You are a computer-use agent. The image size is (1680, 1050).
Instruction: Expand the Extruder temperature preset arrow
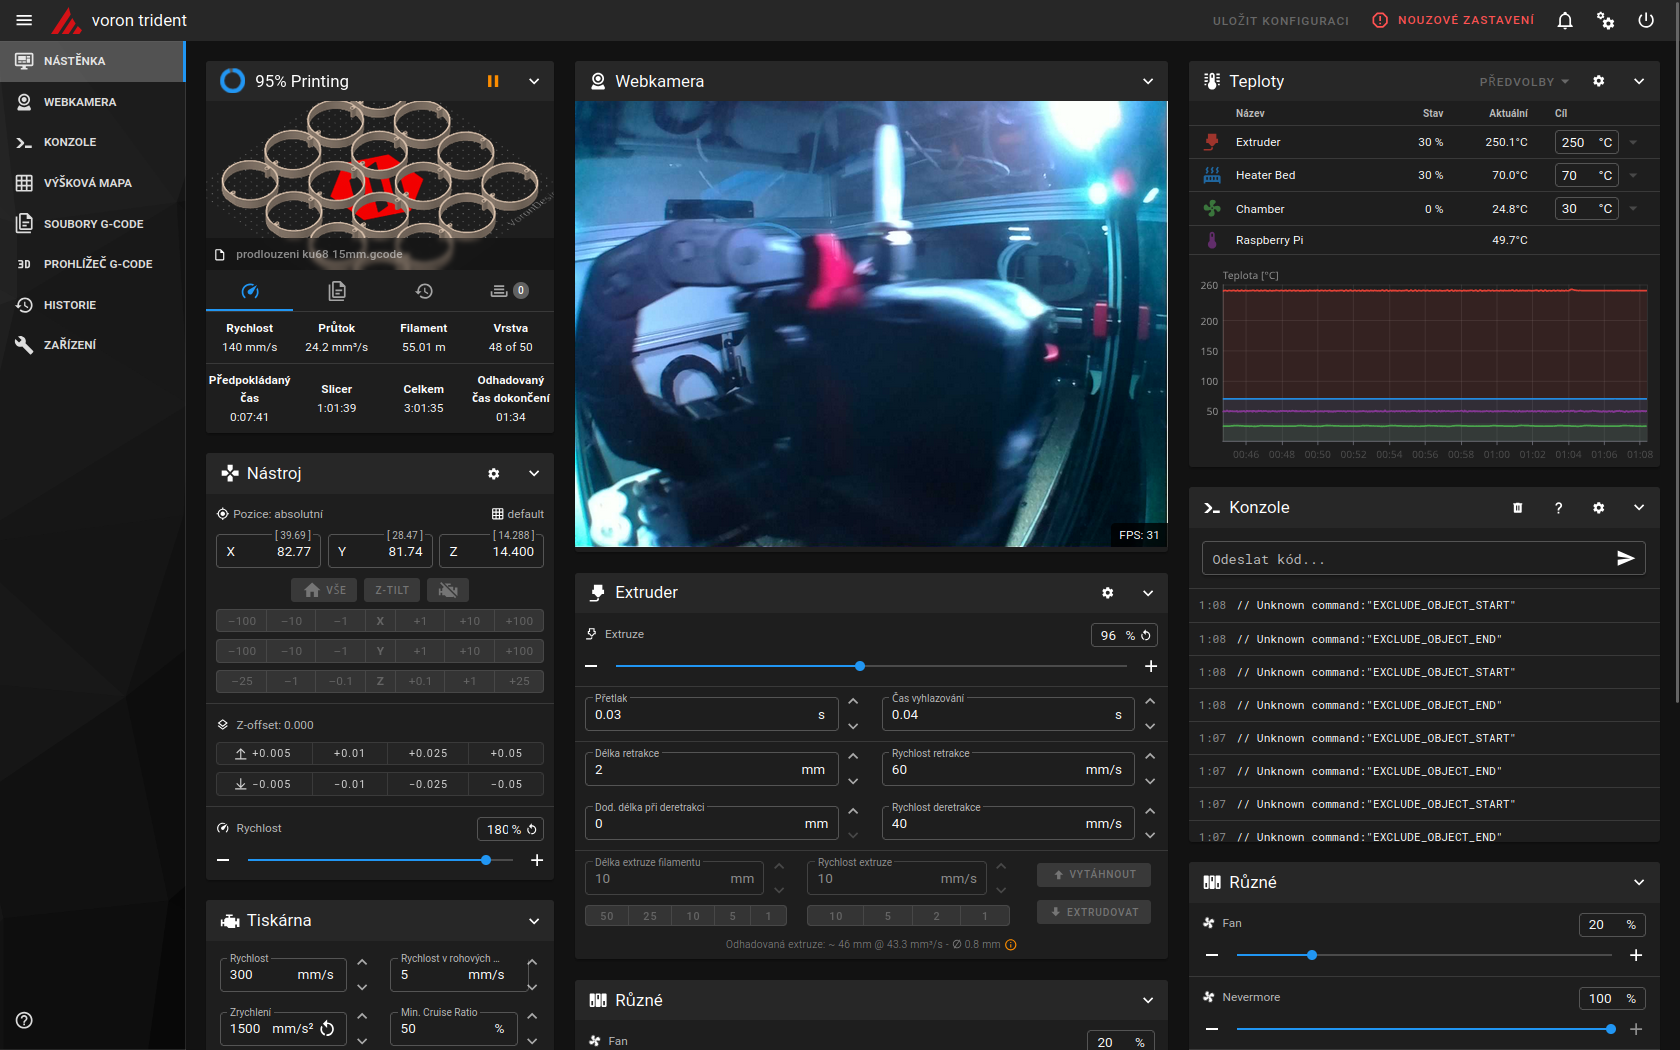pos(1633,143)
